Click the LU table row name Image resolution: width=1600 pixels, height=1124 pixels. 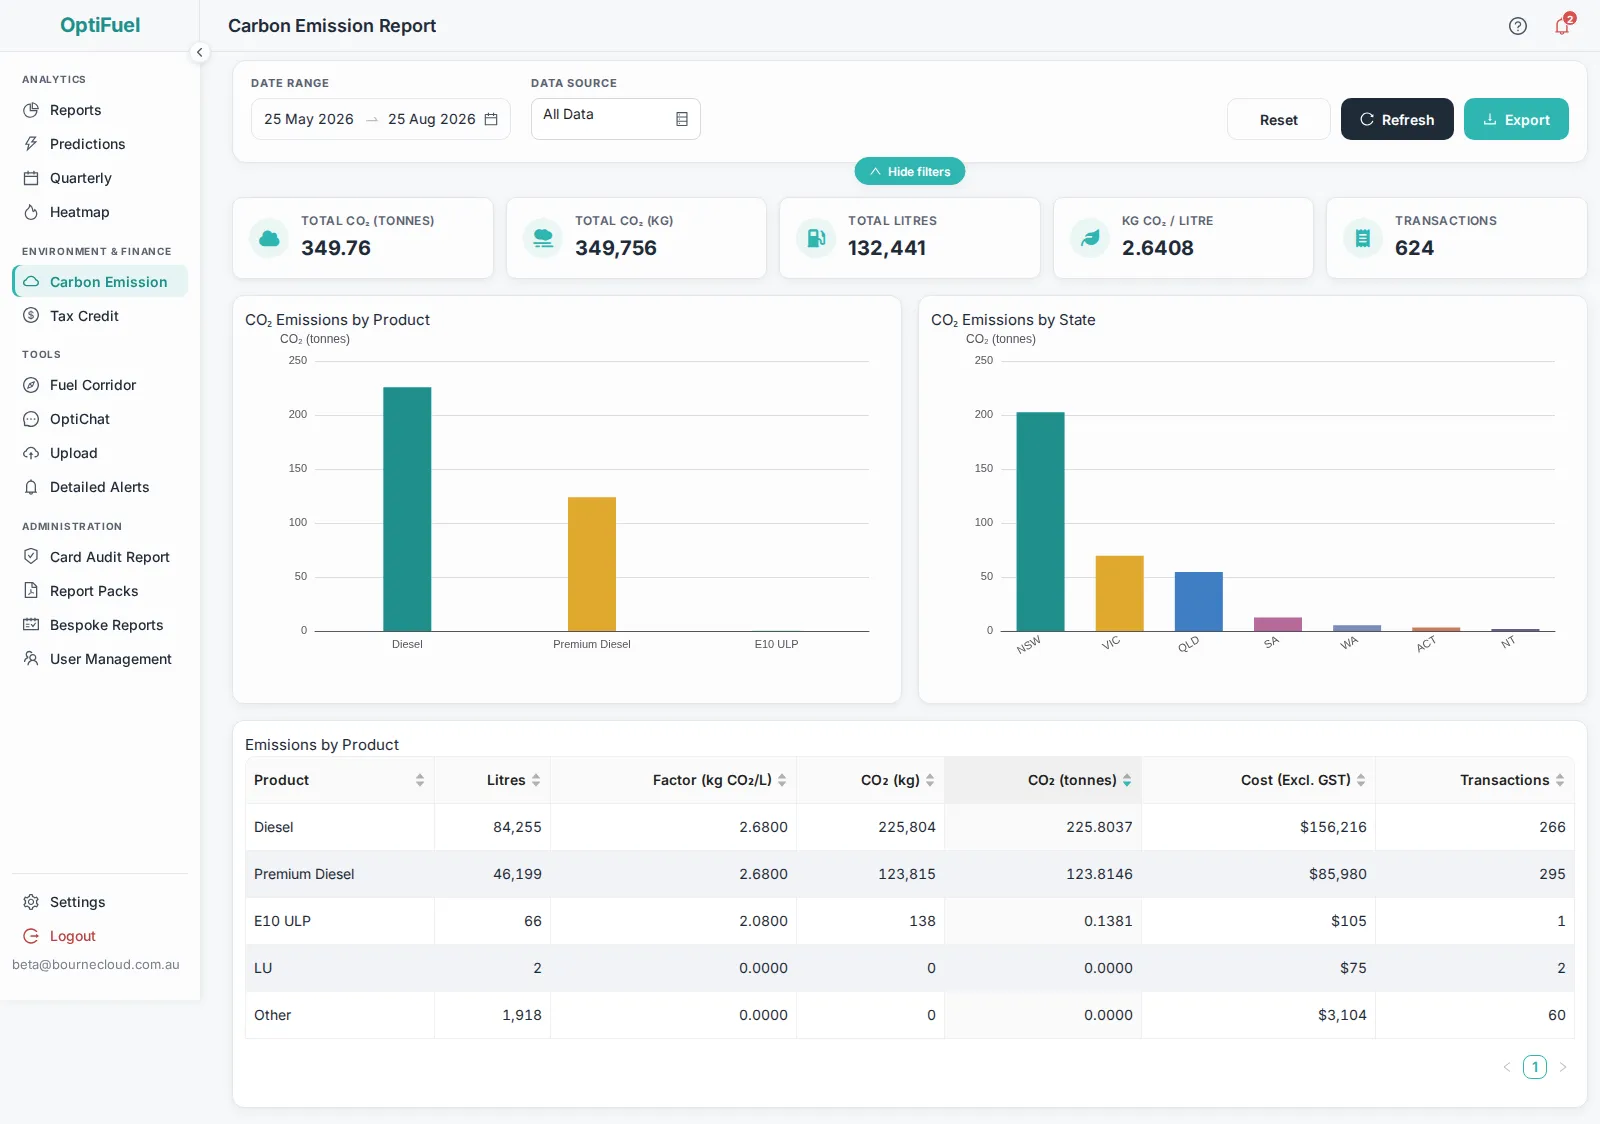(263, 968)
